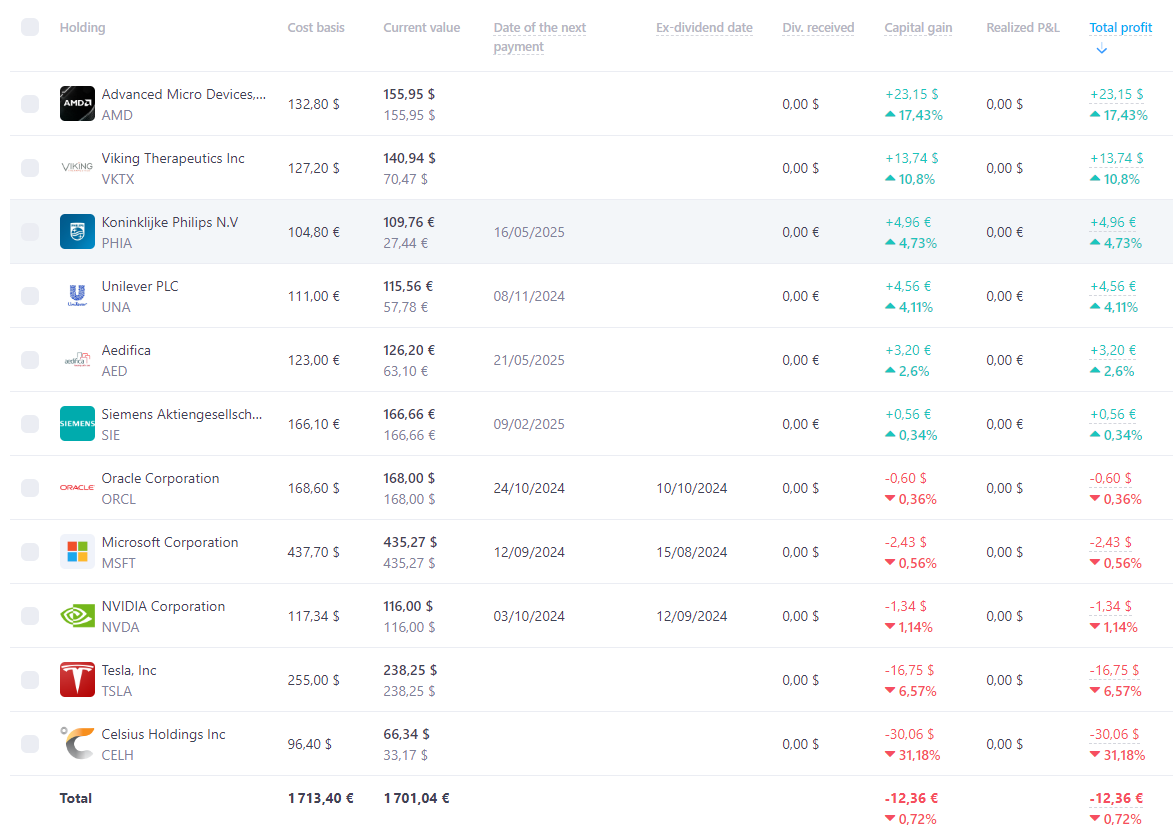Viewport: 1173px width, 839px height.
Task: Check the Oracle Corporation row checkbox
Action: (x=30, y=488)
